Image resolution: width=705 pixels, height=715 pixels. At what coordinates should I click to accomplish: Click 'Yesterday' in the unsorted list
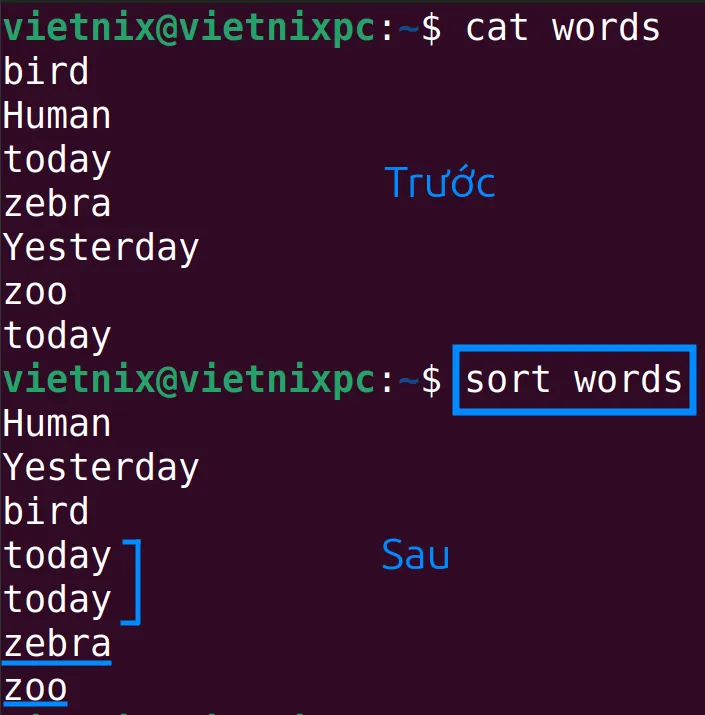click(x=101, y=249)
